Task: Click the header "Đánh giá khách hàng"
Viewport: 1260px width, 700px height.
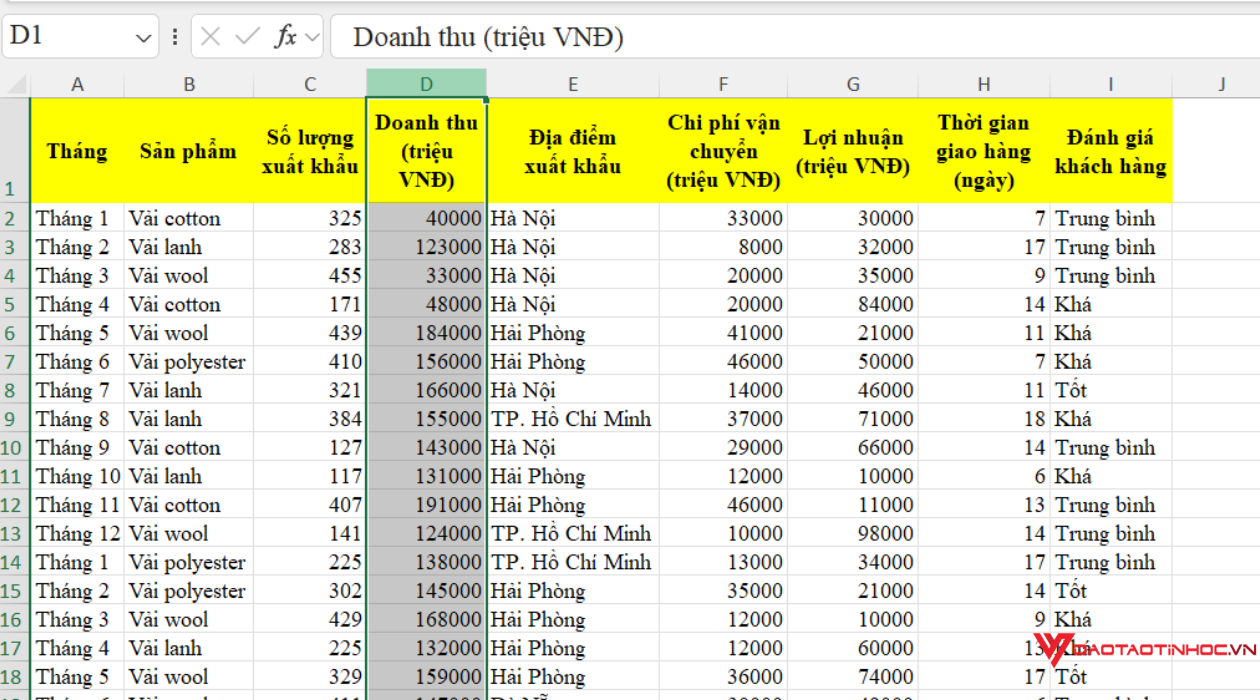Action: pos(1111,151)
